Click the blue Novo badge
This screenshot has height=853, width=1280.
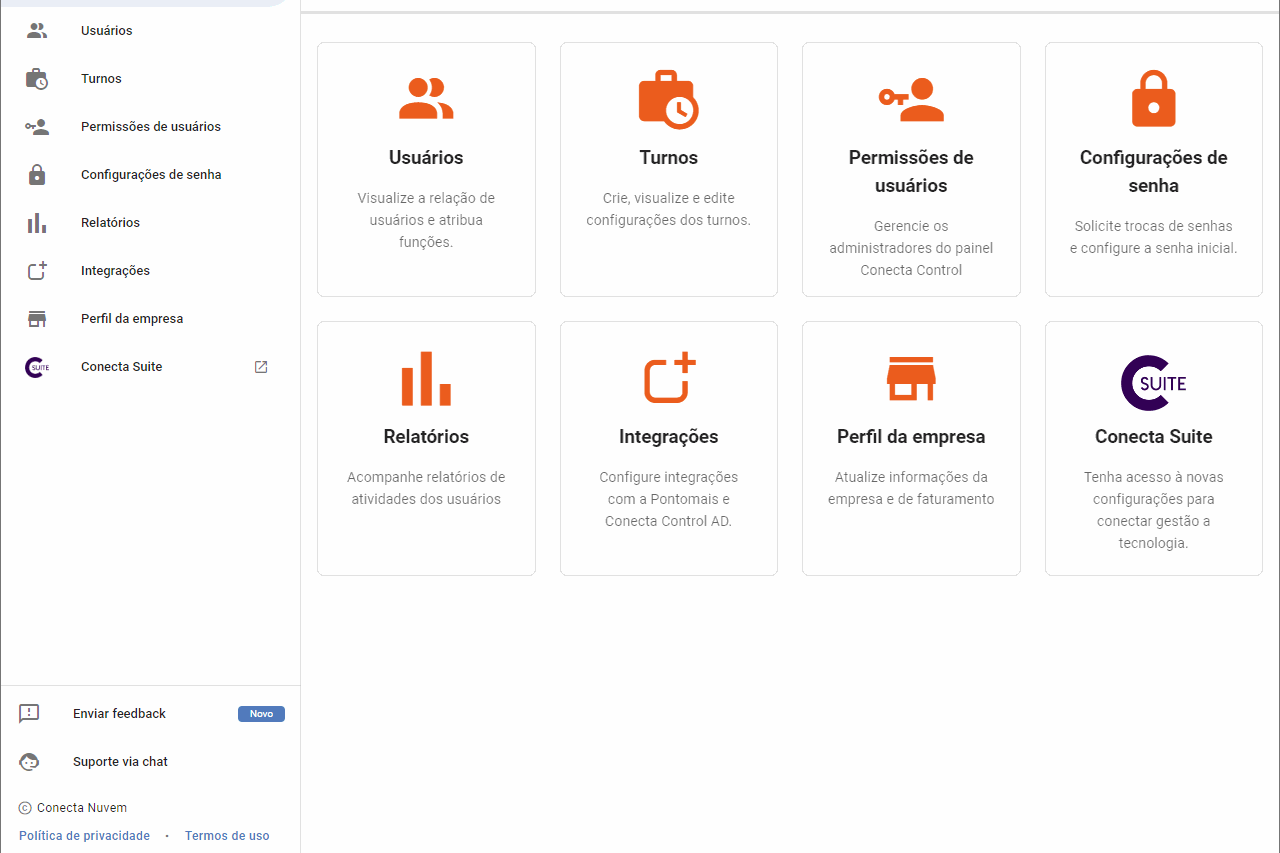261,714
